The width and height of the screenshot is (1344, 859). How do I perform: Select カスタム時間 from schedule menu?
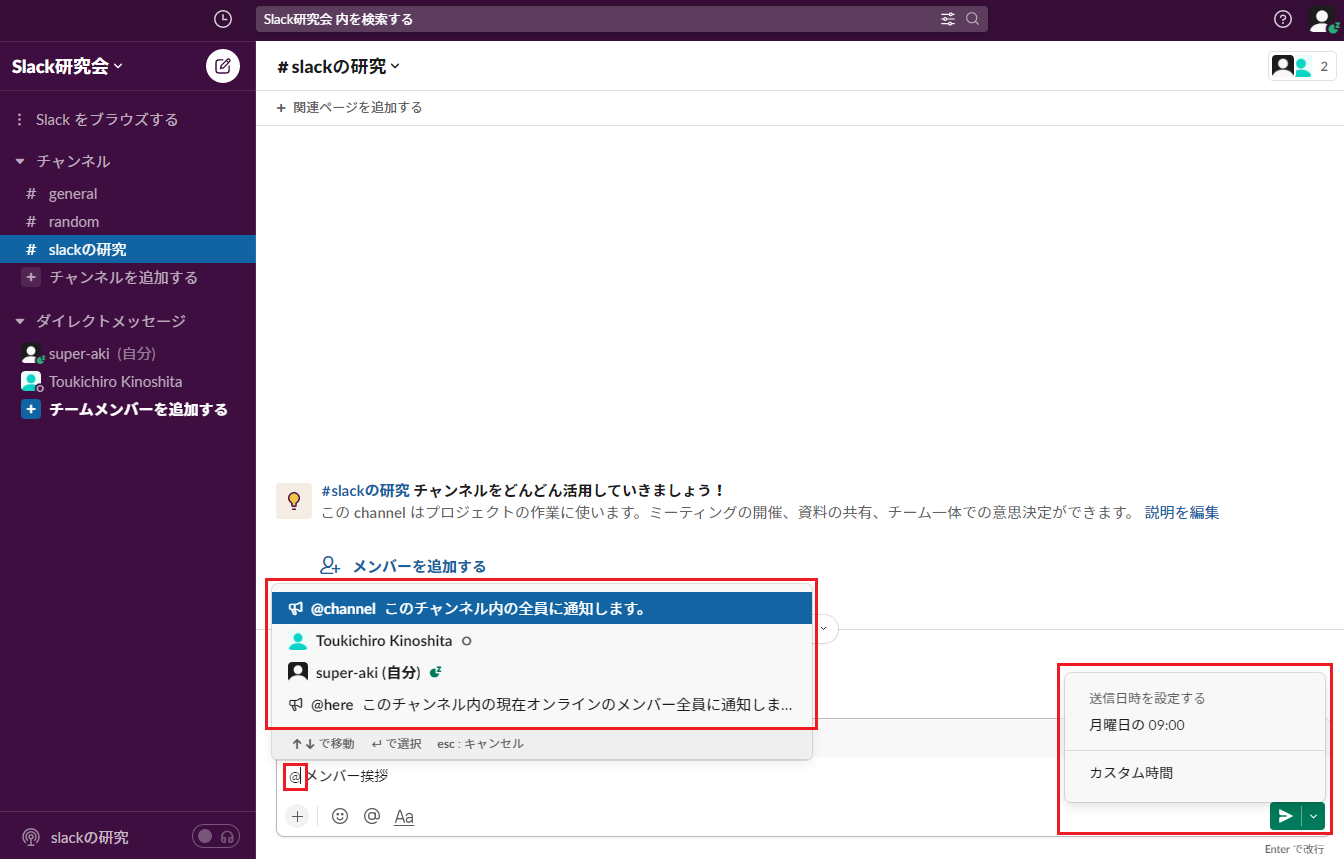click(1131, 773)
